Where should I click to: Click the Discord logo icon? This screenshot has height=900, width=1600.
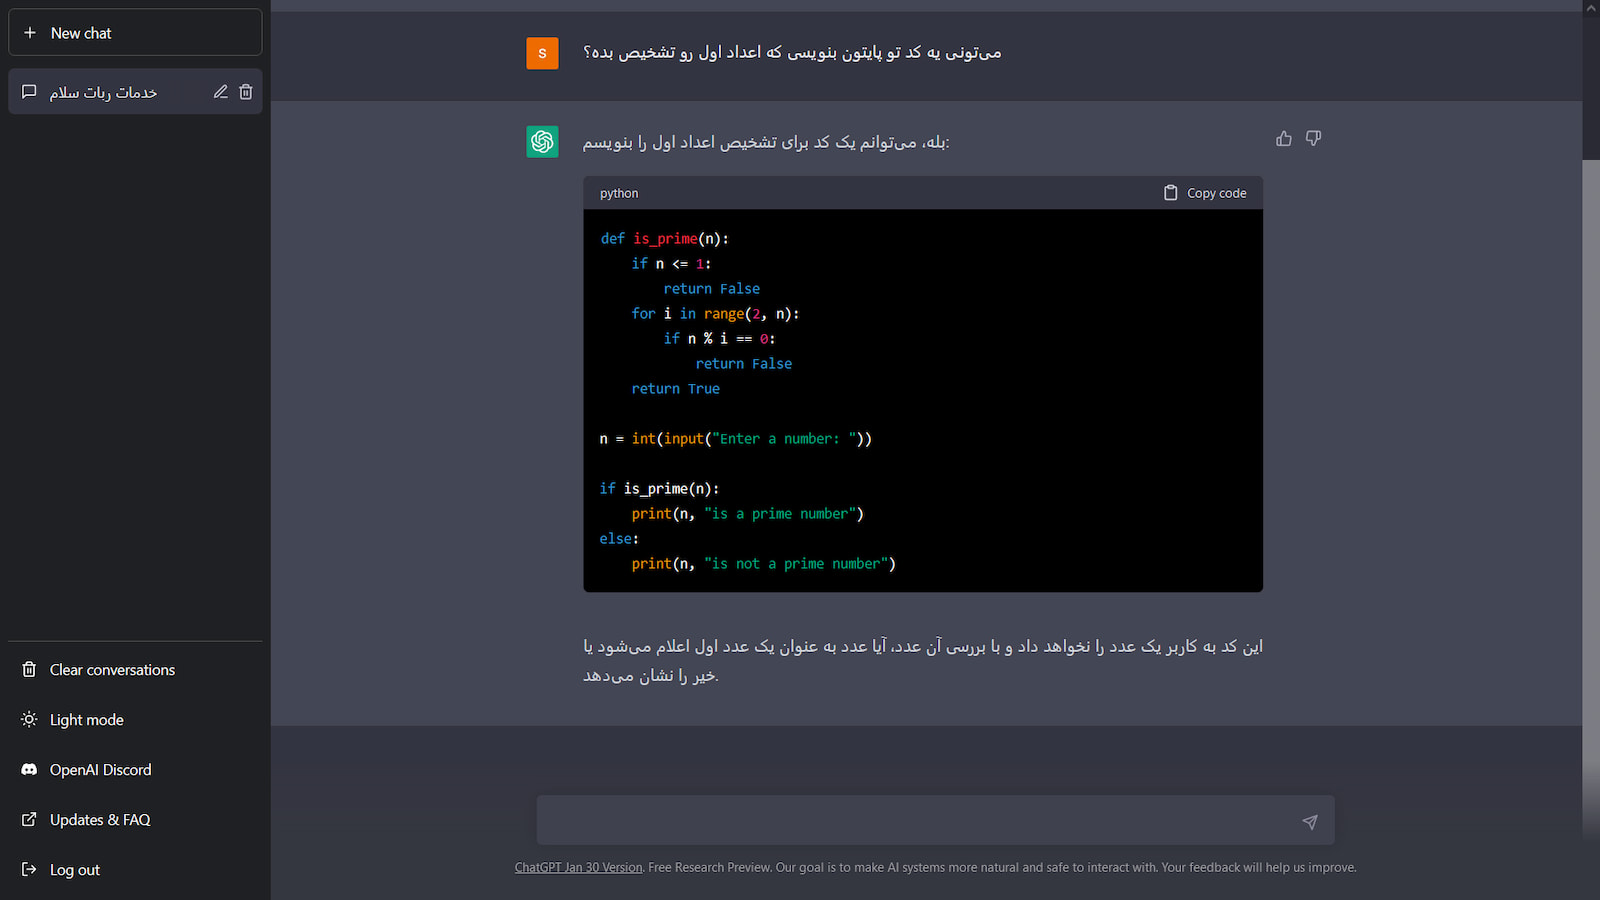[29, 770]
